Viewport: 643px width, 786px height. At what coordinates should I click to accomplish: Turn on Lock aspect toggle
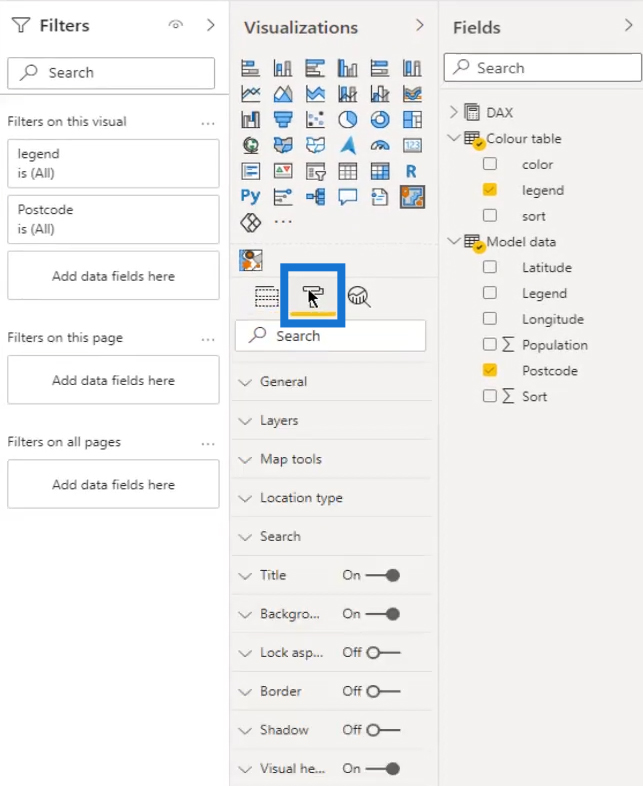click(x=383, y=653)
